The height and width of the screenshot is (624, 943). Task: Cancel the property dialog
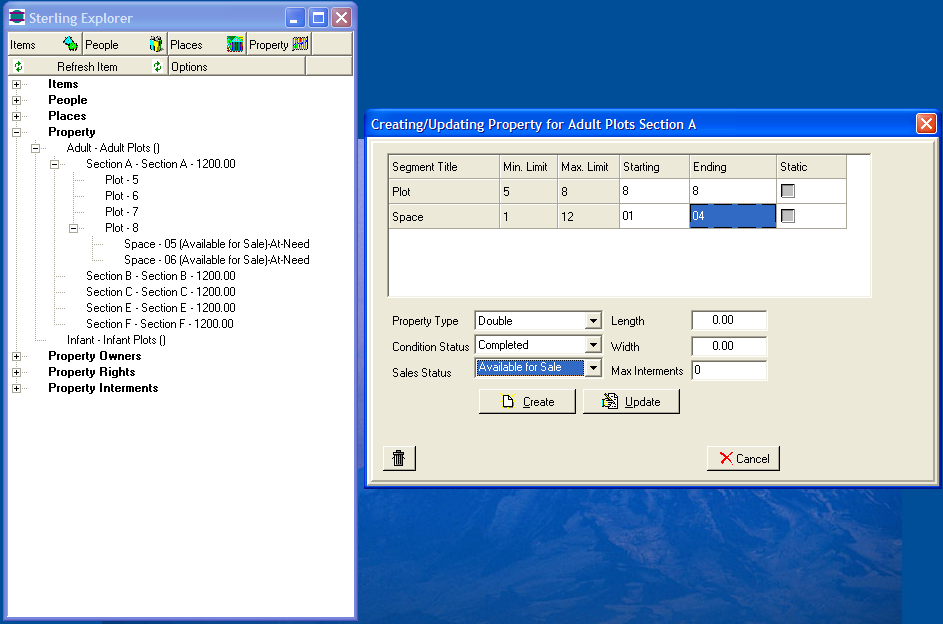tap(743, 458)
